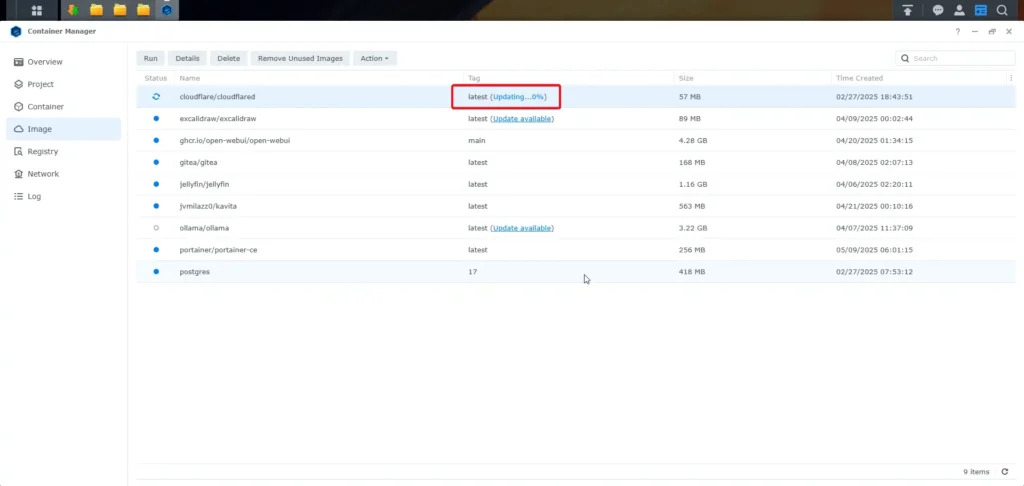
Task: Open the Overview section in the sidebar
Action: [x=63, y=62]
